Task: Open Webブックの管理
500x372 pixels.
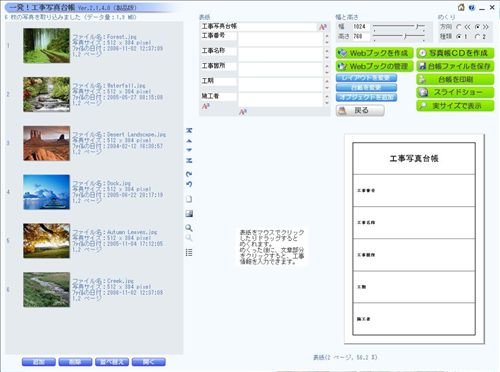Action: pyautogui.click(x=374, y=66)
